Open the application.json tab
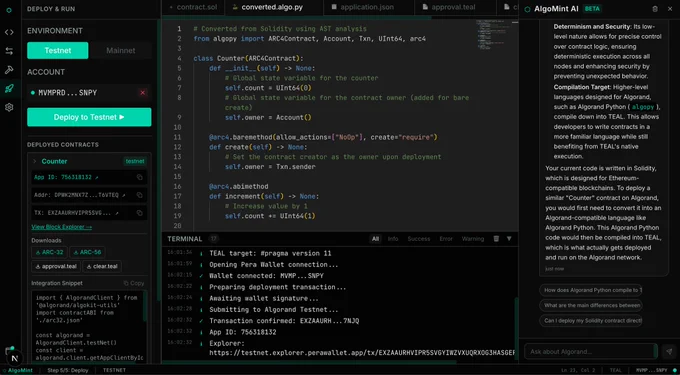The height and width of the screenshot is (375, 680). 369,7
